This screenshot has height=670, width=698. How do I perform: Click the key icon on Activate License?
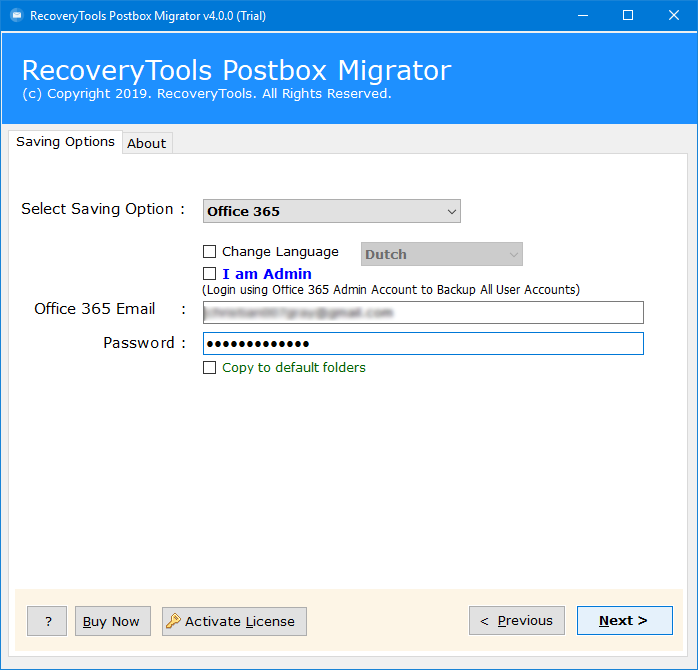coord(173,621)
